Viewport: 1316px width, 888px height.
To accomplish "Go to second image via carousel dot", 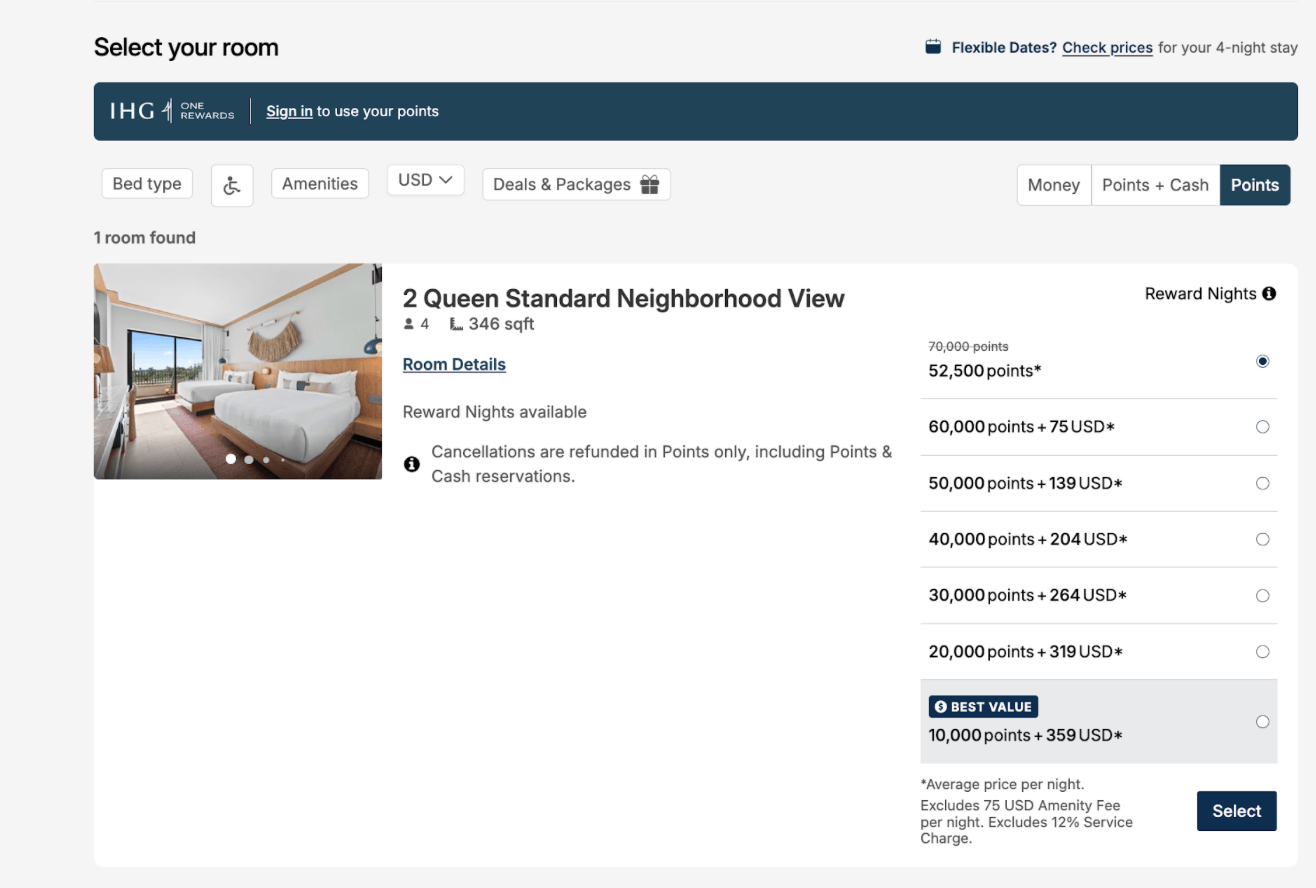I will point(249,460).
